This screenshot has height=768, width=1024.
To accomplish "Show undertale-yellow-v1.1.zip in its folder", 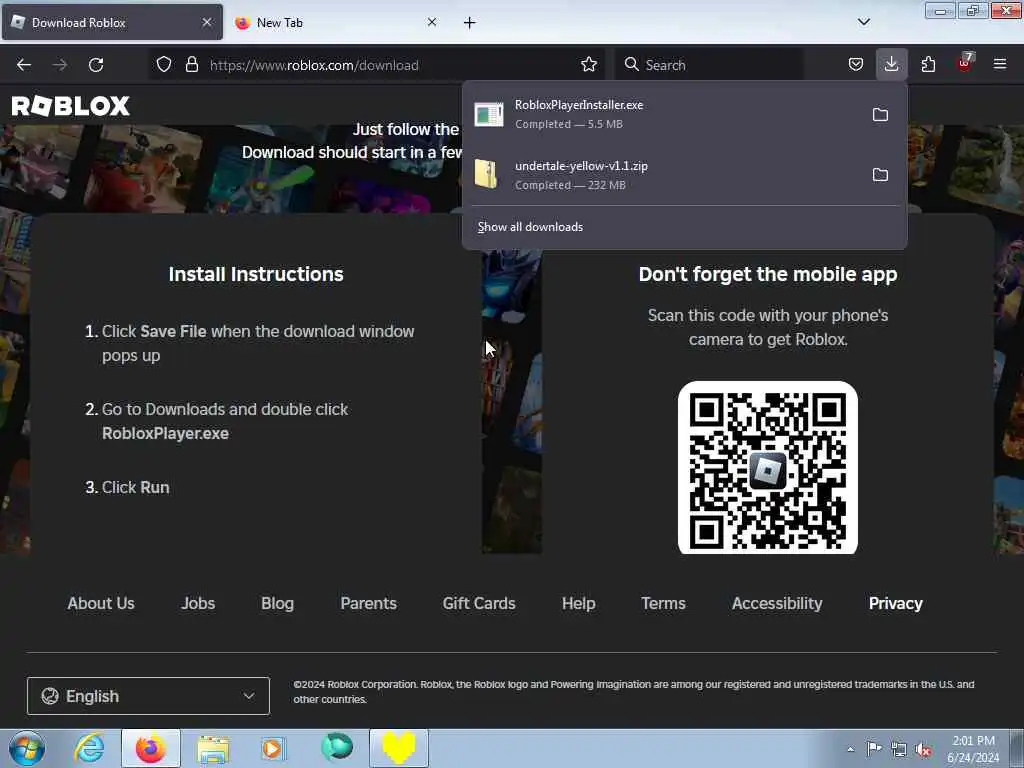I will [880, 175].
